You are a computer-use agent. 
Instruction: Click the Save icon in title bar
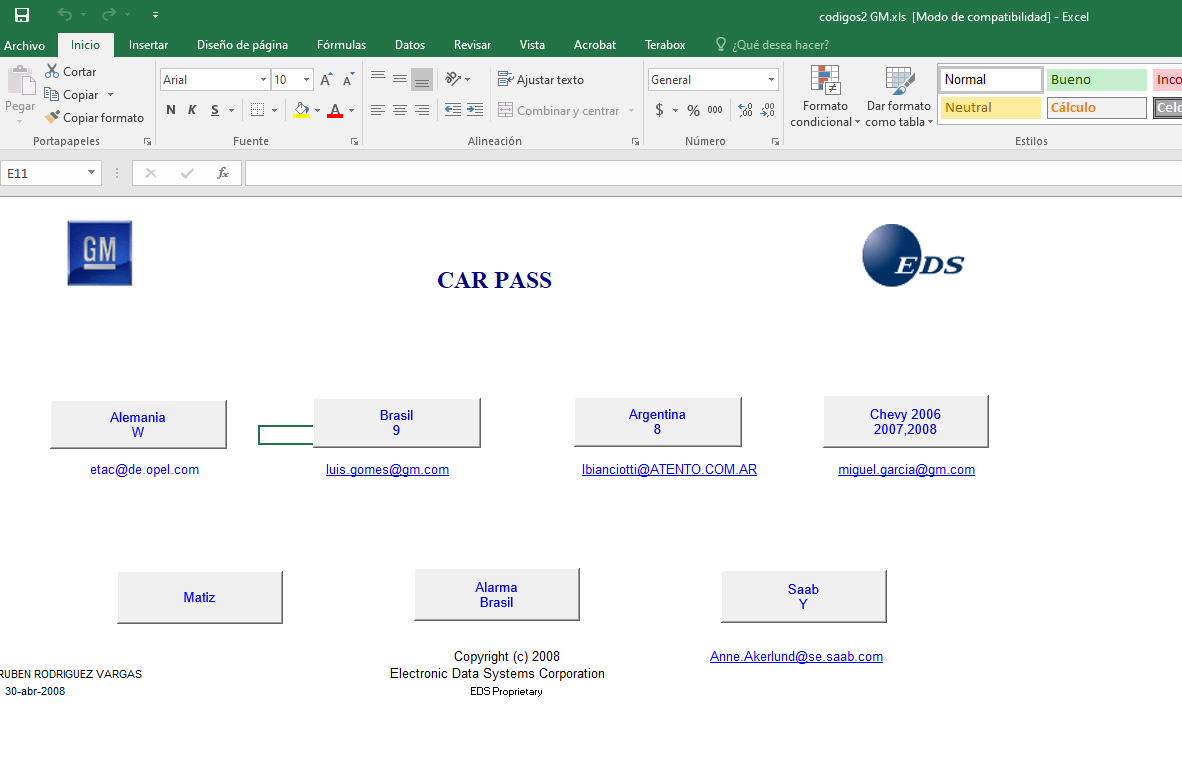click(x=21, y=15)
